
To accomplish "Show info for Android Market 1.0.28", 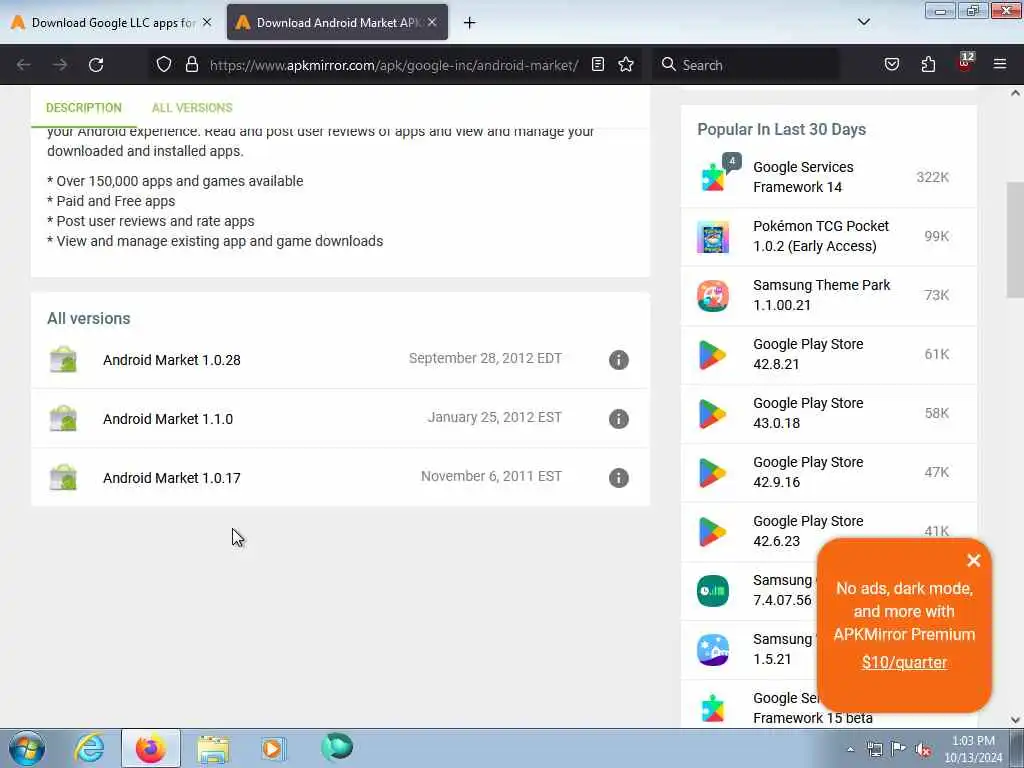I will coord(618,360).
